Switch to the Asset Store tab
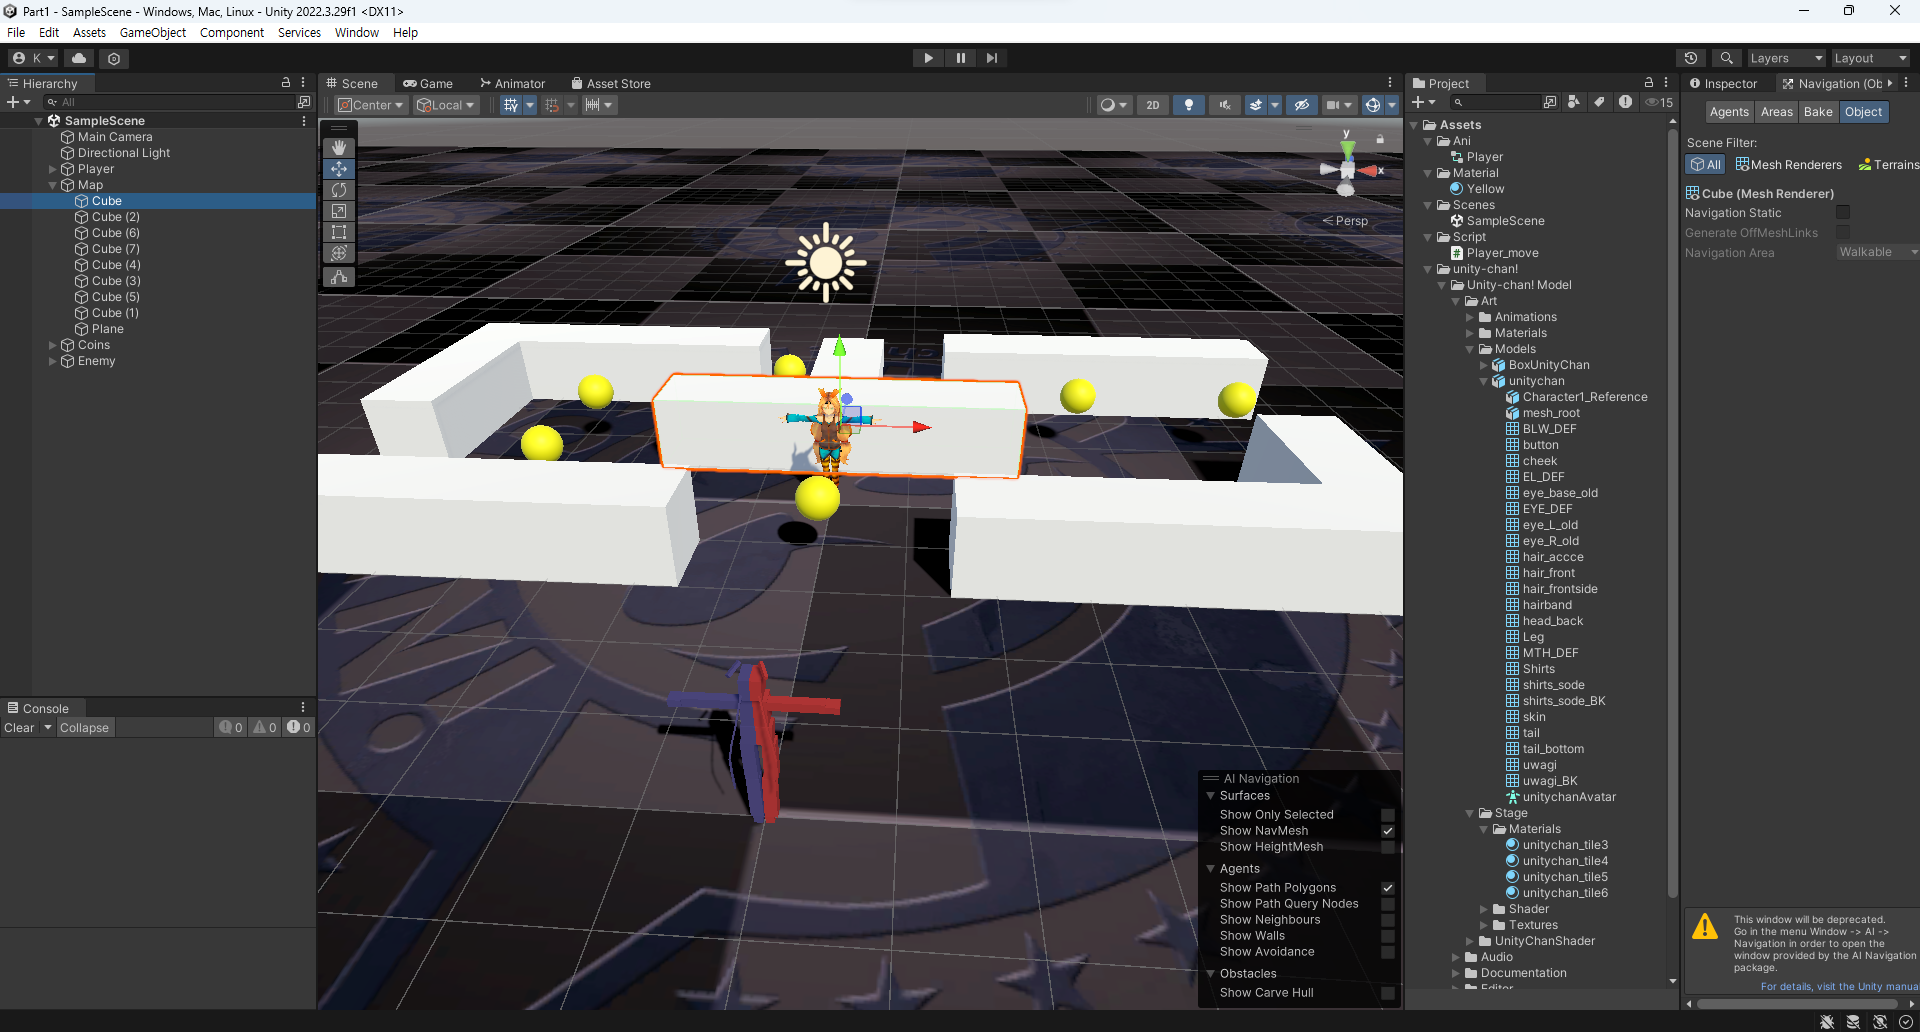1920x1032 pixels. (x=611, y=84)
